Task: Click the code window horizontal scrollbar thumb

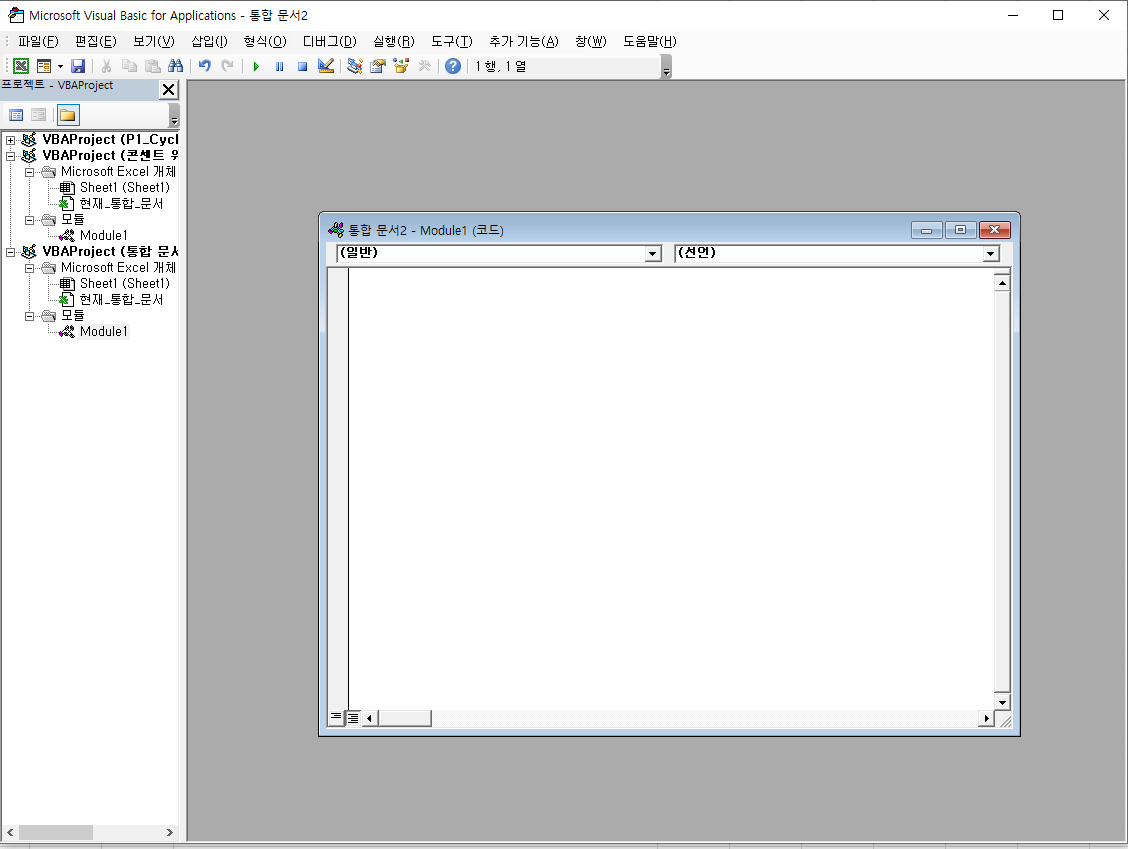Action: [x=404, y=718]
